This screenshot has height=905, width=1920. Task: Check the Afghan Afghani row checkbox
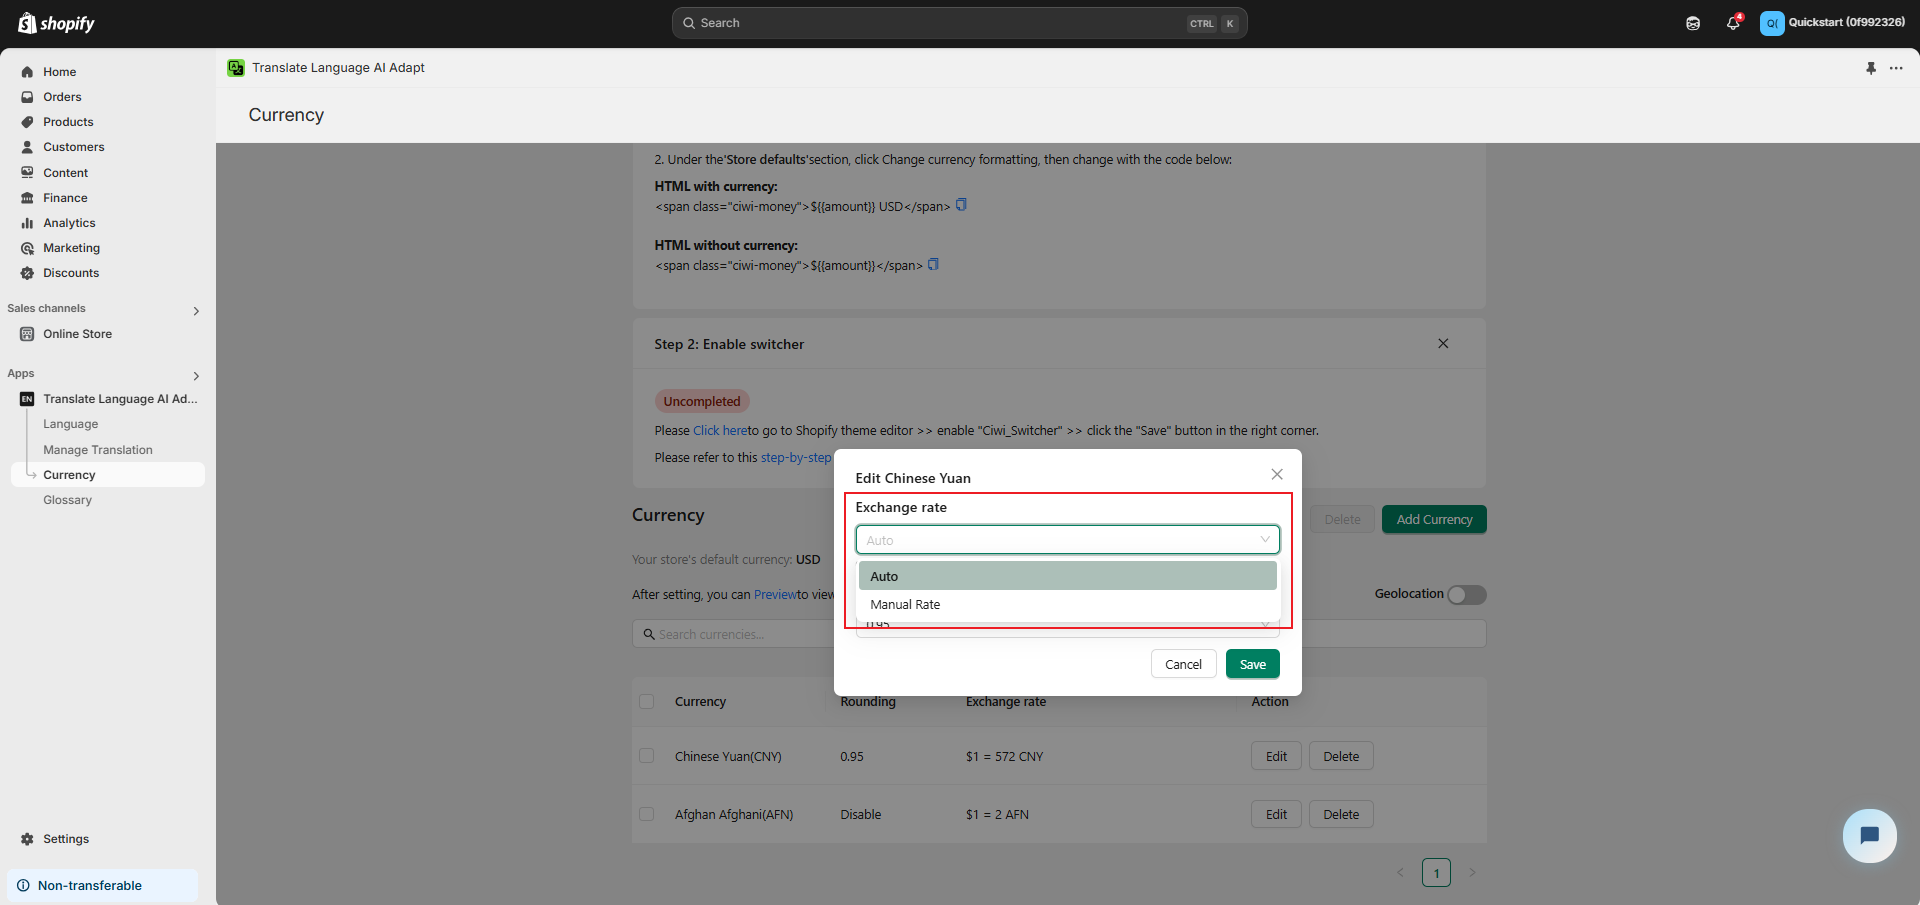[647, 814]
